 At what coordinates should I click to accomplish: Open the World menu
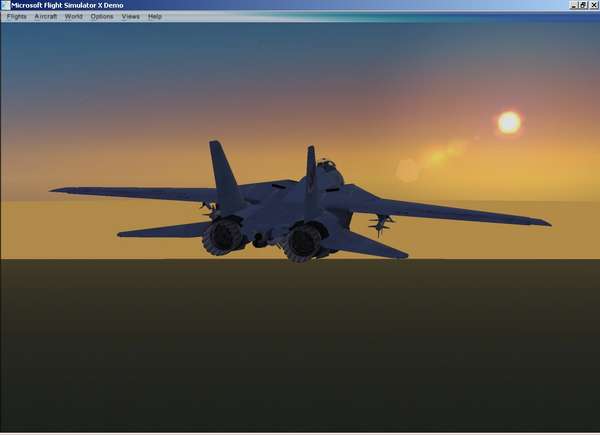[73, 16]
